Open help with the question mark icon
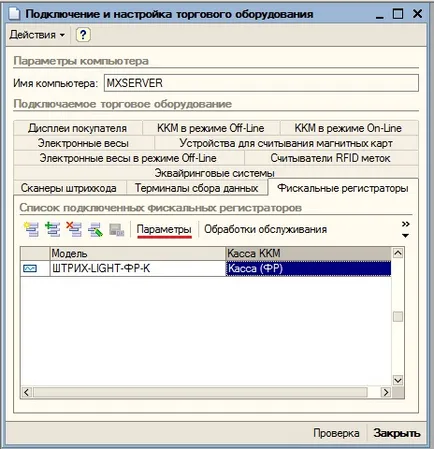The height and width of the screenshot is (449, 434). click(83, 35)
